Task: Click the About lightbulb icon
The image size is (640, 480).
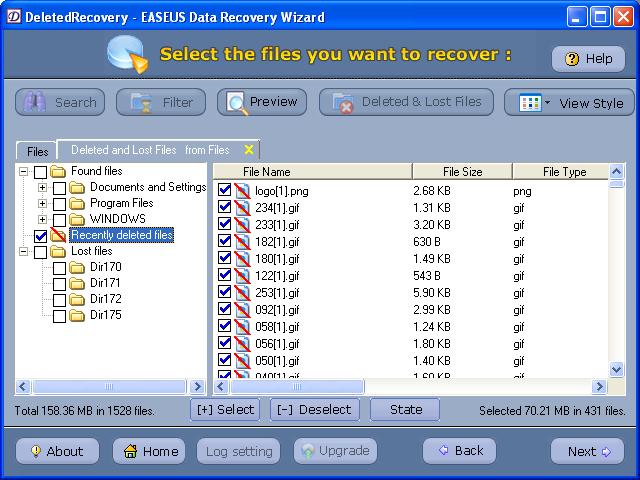Action: point(36,451)
